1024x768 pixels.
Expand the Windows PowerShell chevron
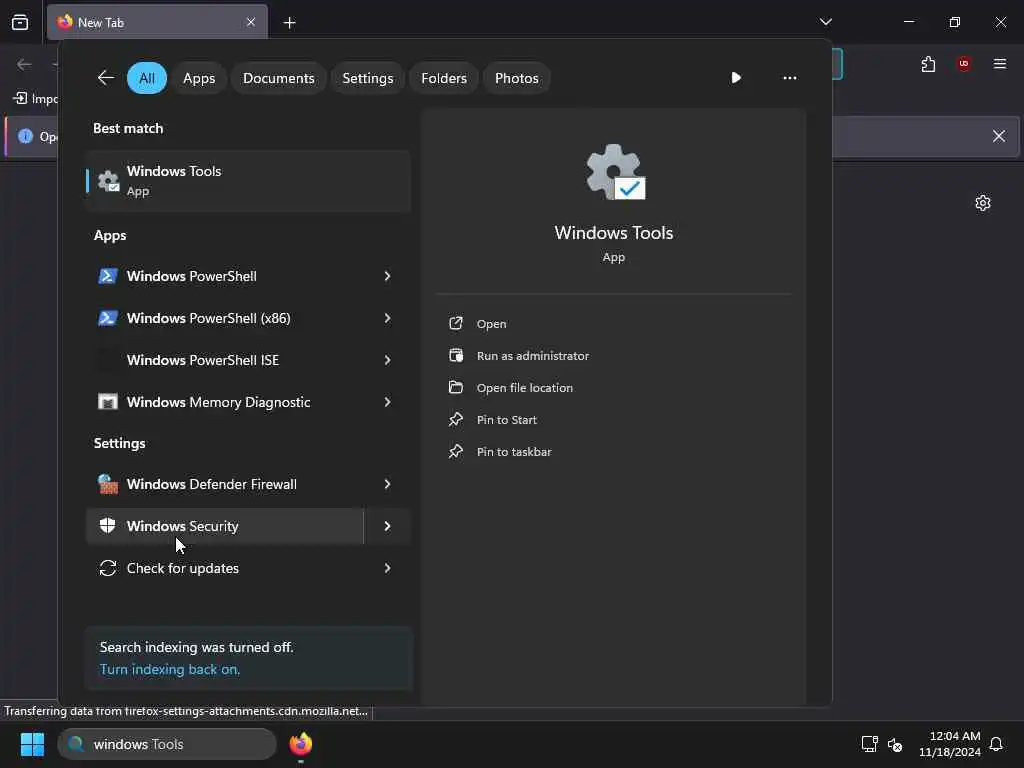coord(387,276)
